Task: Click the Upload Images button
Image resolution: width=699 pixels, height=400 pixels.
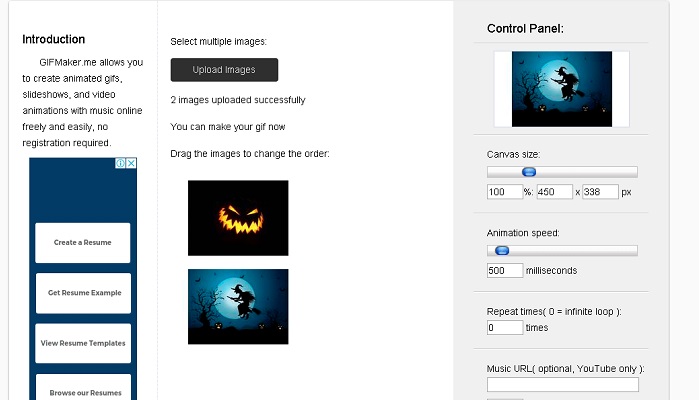Action: [224, 70]
